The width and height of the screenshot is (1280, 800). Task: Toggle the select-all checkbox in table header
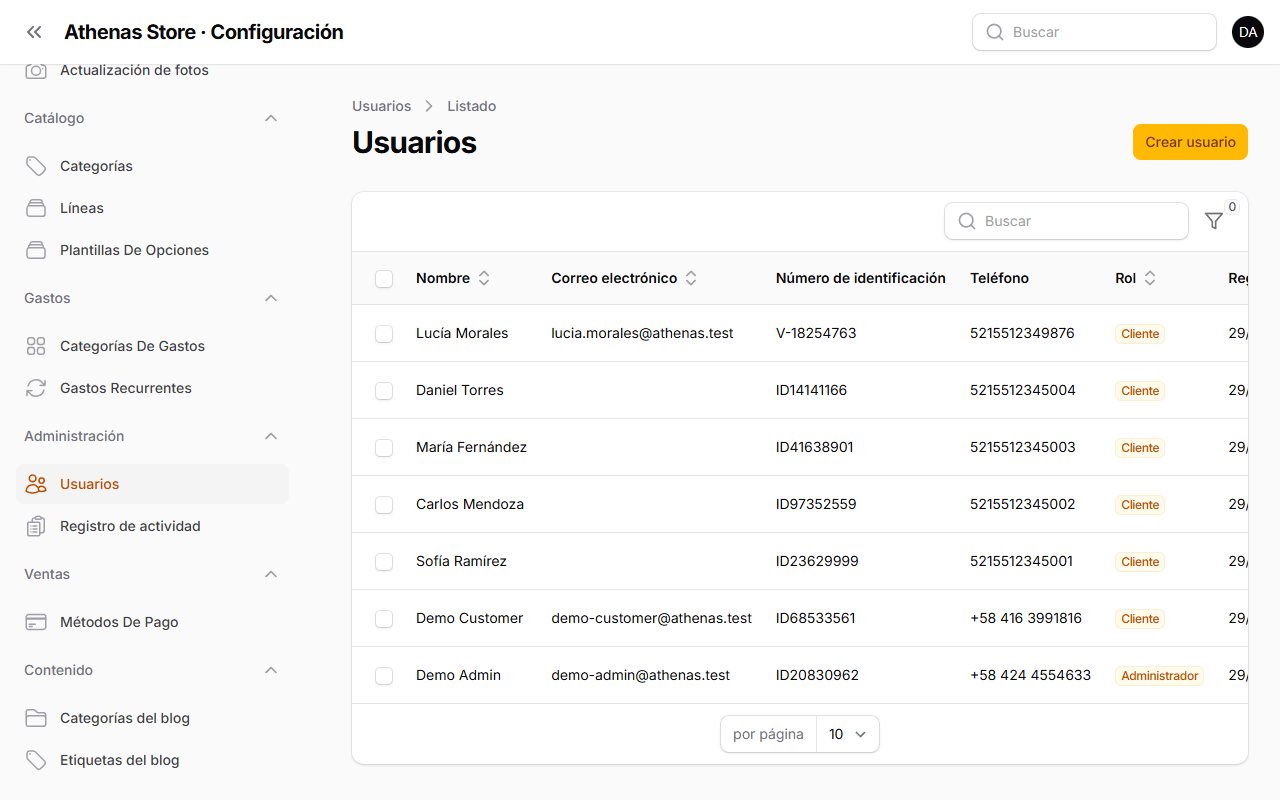pyautogui.click(x=384, y=279)
